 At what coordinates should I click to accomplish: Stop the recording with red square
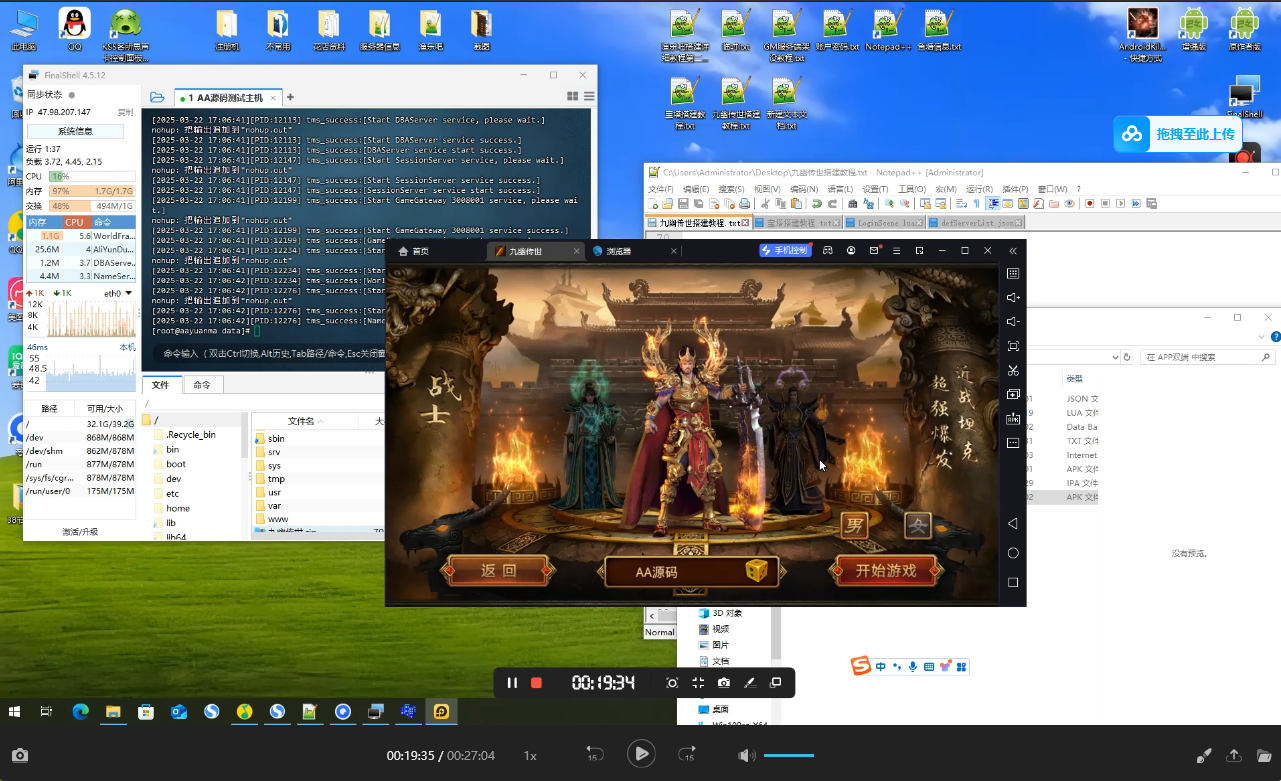[536, 683]
